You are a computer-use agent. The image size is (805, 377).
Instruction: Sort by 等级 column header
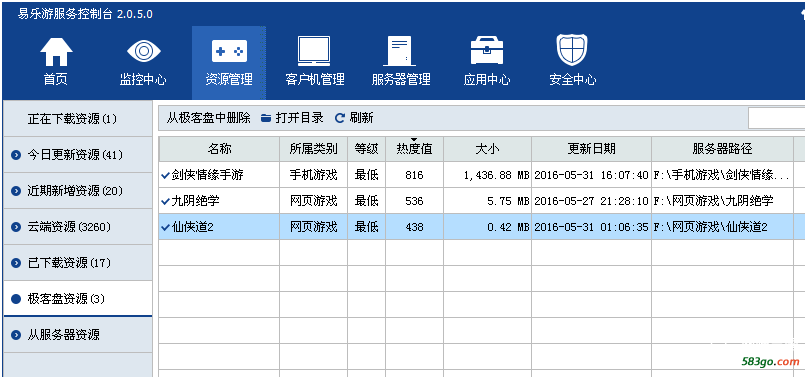[x=367, y=149]
